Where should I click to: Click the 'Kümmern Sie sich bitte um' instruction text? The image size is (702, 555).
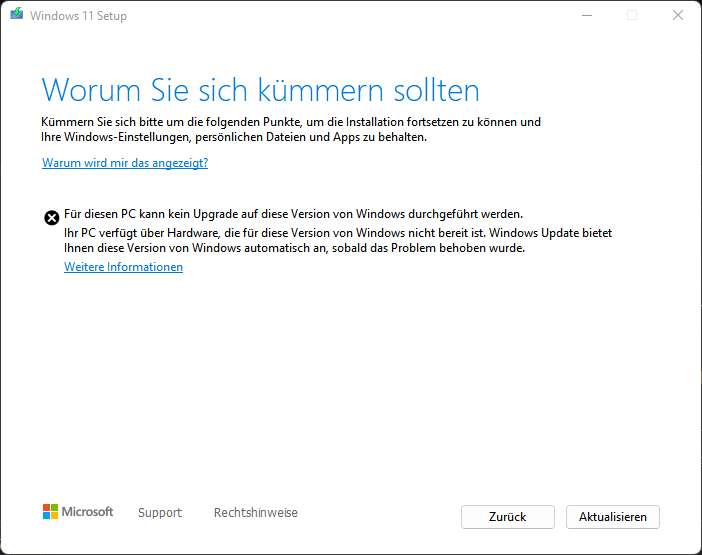pos(291,129)
